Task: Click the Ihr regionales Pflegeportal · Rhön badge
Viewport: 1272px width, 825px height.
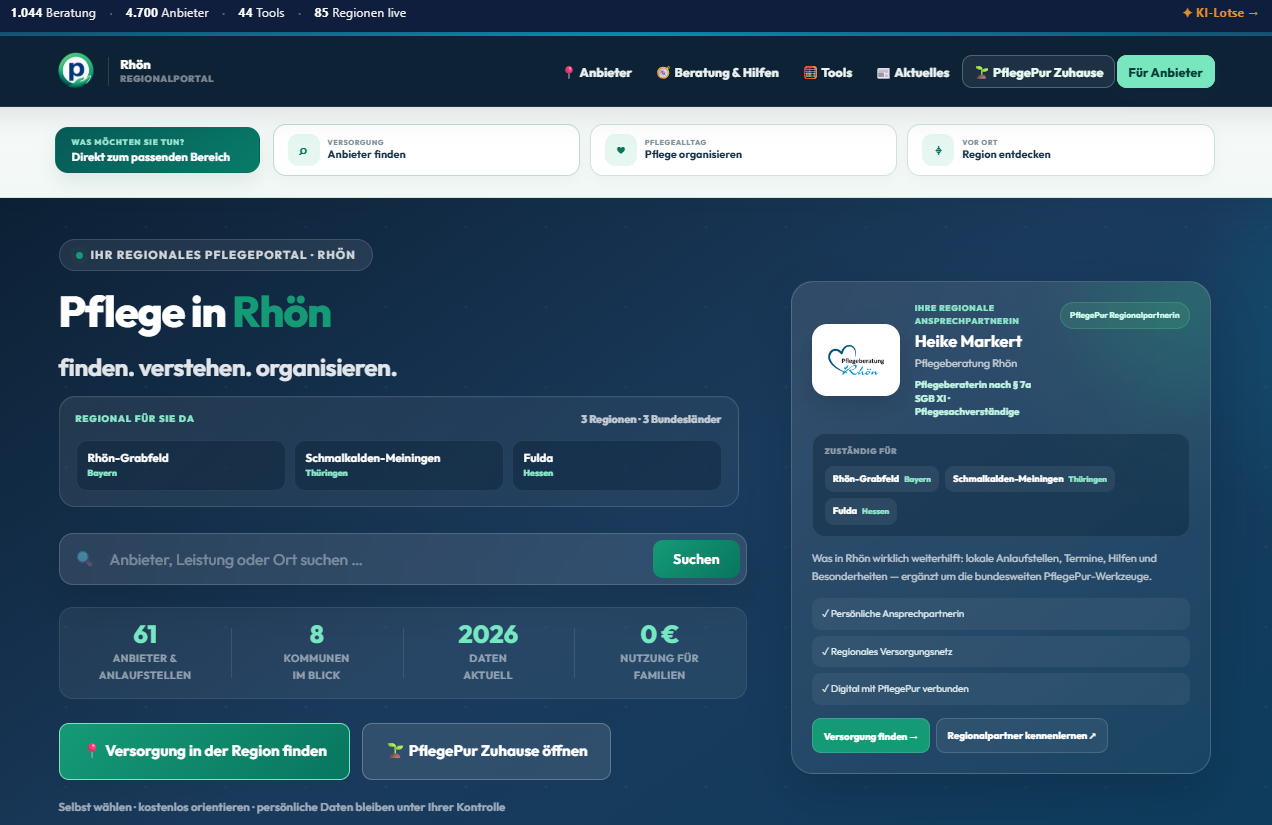Action: pos(216,255)
